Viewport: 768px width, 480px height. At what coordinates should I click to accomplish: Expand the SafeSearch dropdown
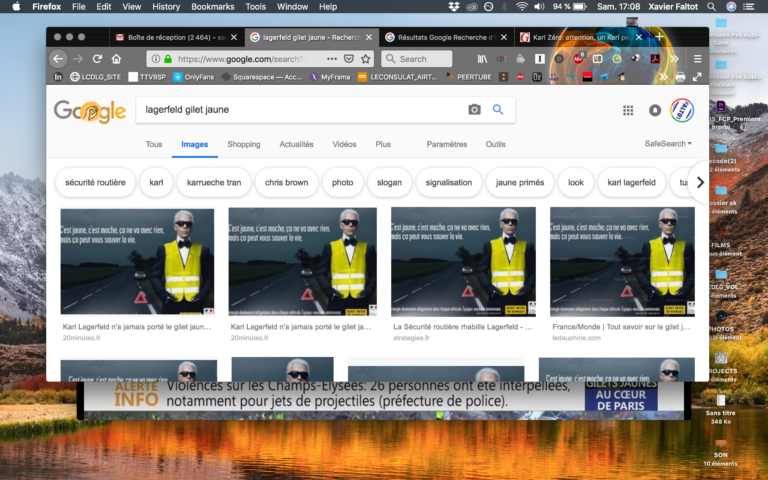668,144
